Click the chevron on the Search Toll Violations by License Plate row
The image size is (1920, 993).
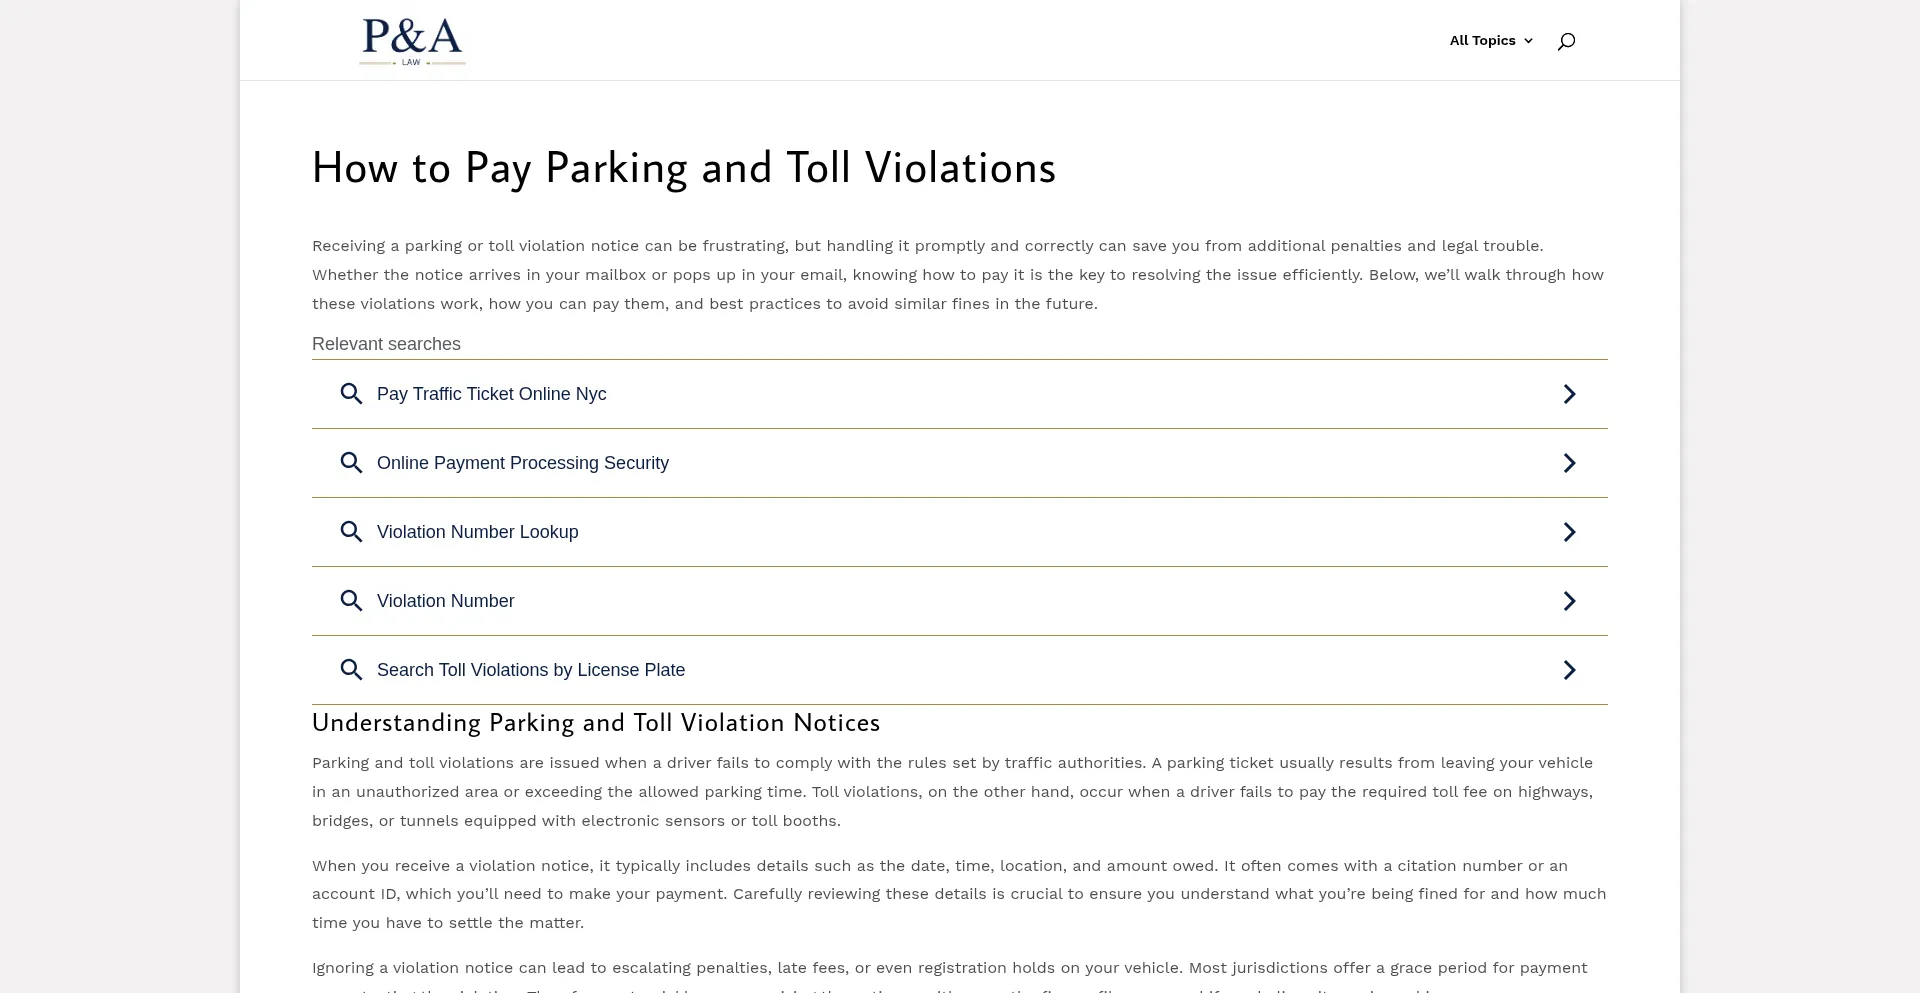pyautogui.click(x=1569, y=669)
